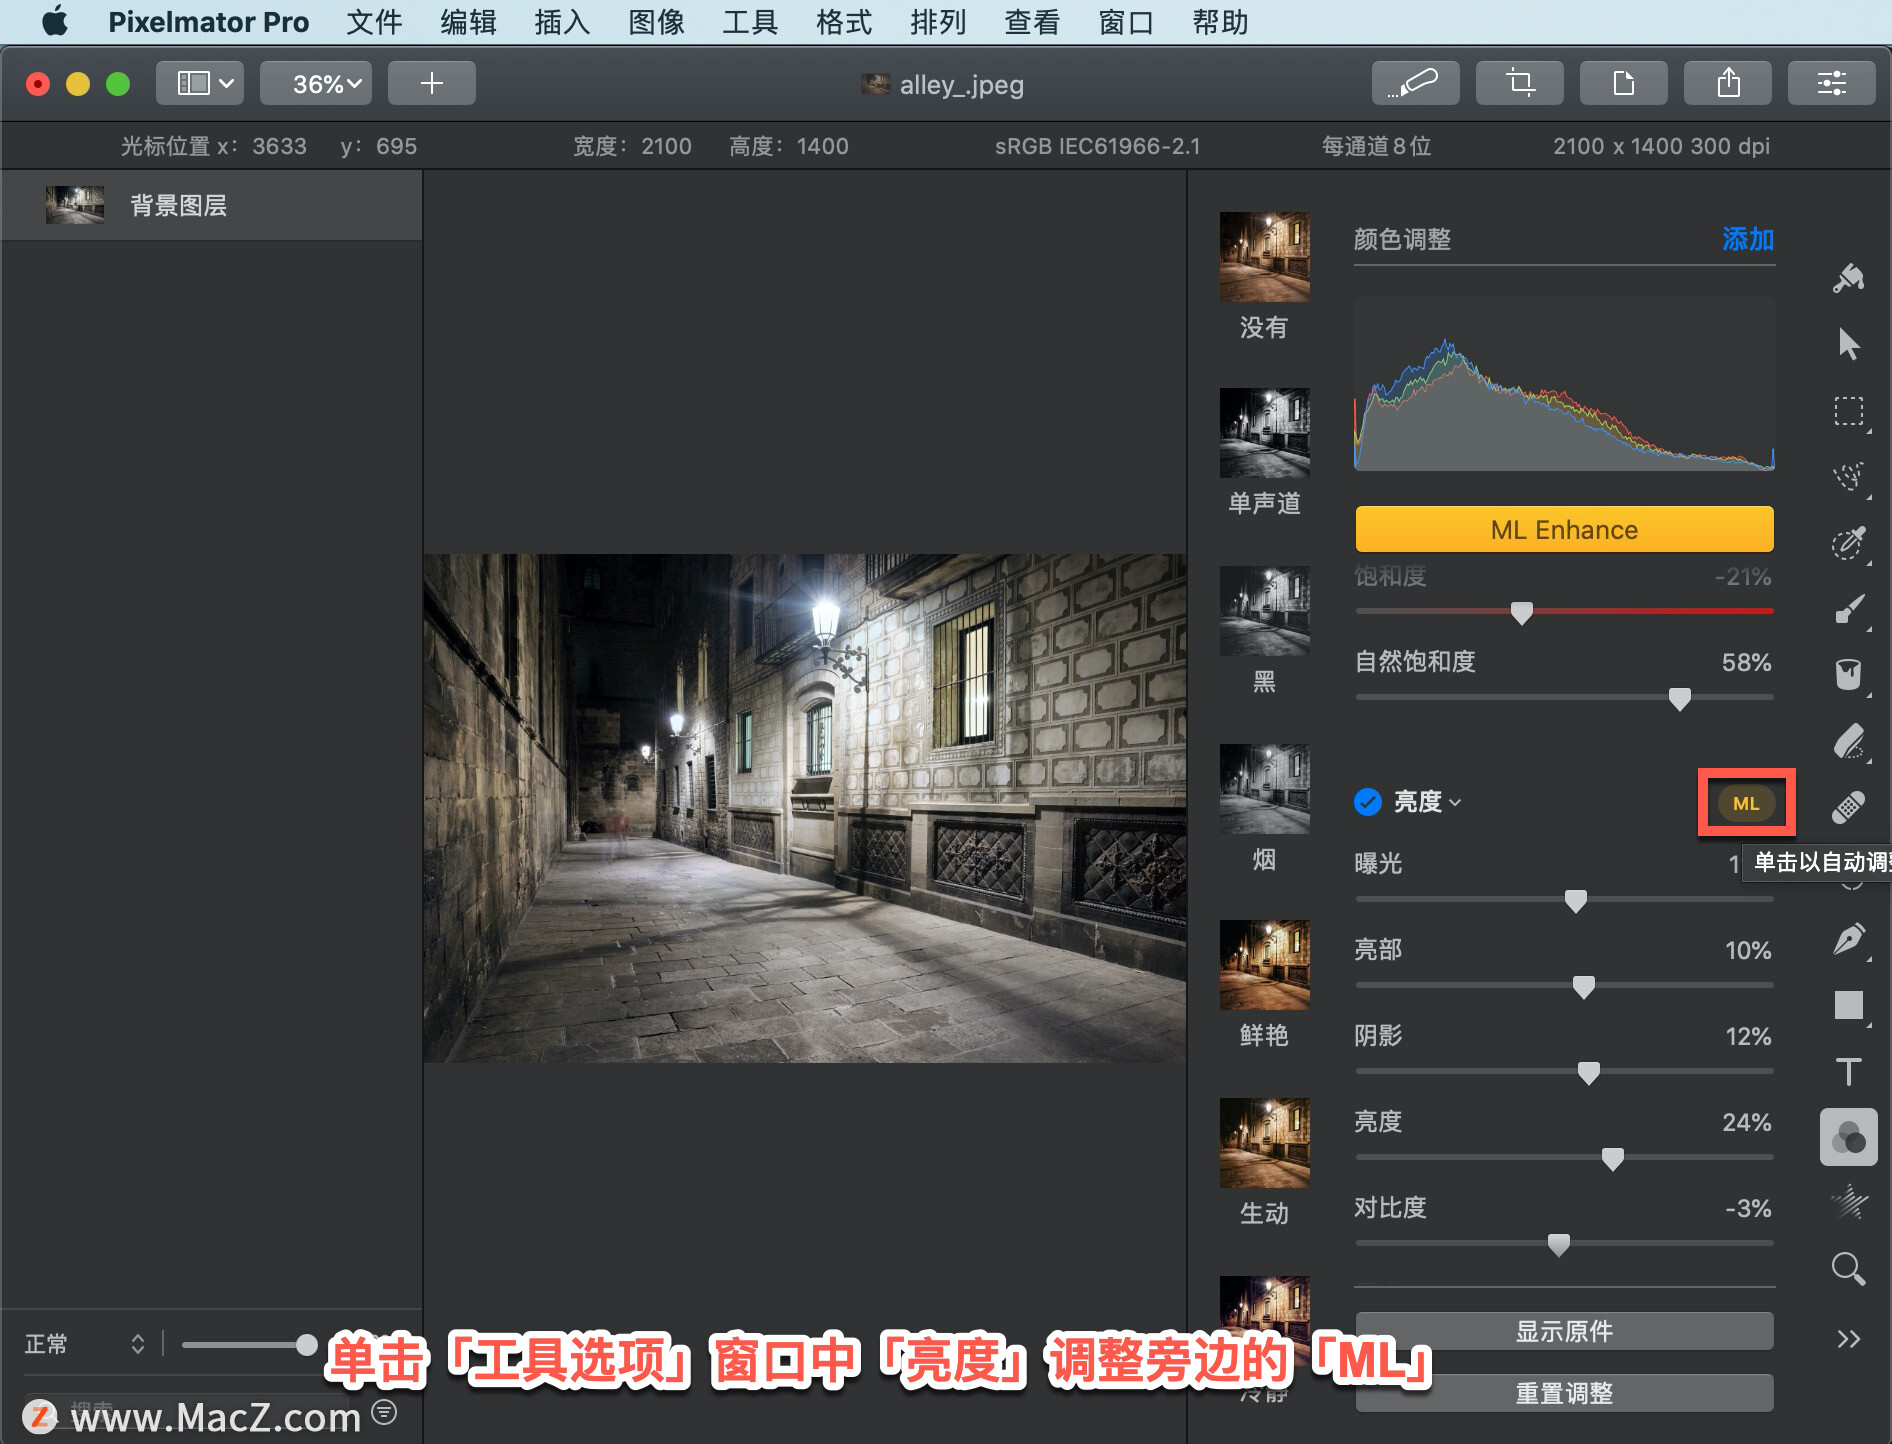Viewport: 1892px width, 1444px height.
Task: Click the new document toolbar icon
Action: 1624,83
